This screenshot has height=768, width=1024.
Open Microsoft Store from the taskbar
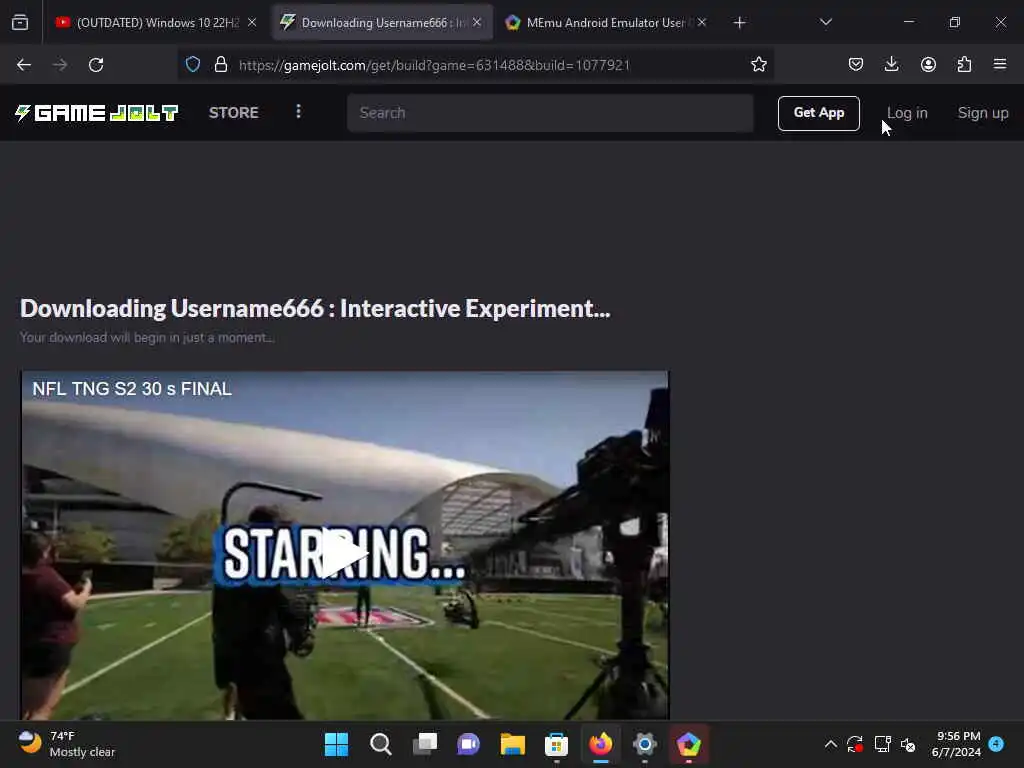(x=556, y=744)
